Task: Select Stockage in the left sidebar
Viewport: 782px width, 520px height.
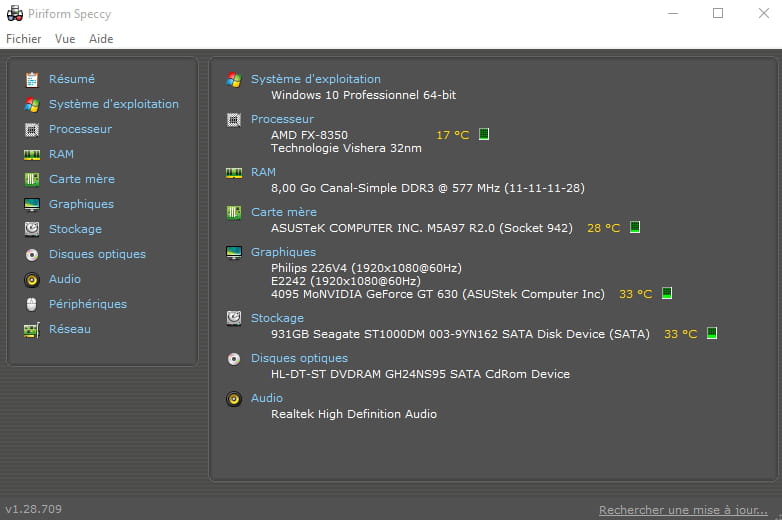Action: coord(75,229)
